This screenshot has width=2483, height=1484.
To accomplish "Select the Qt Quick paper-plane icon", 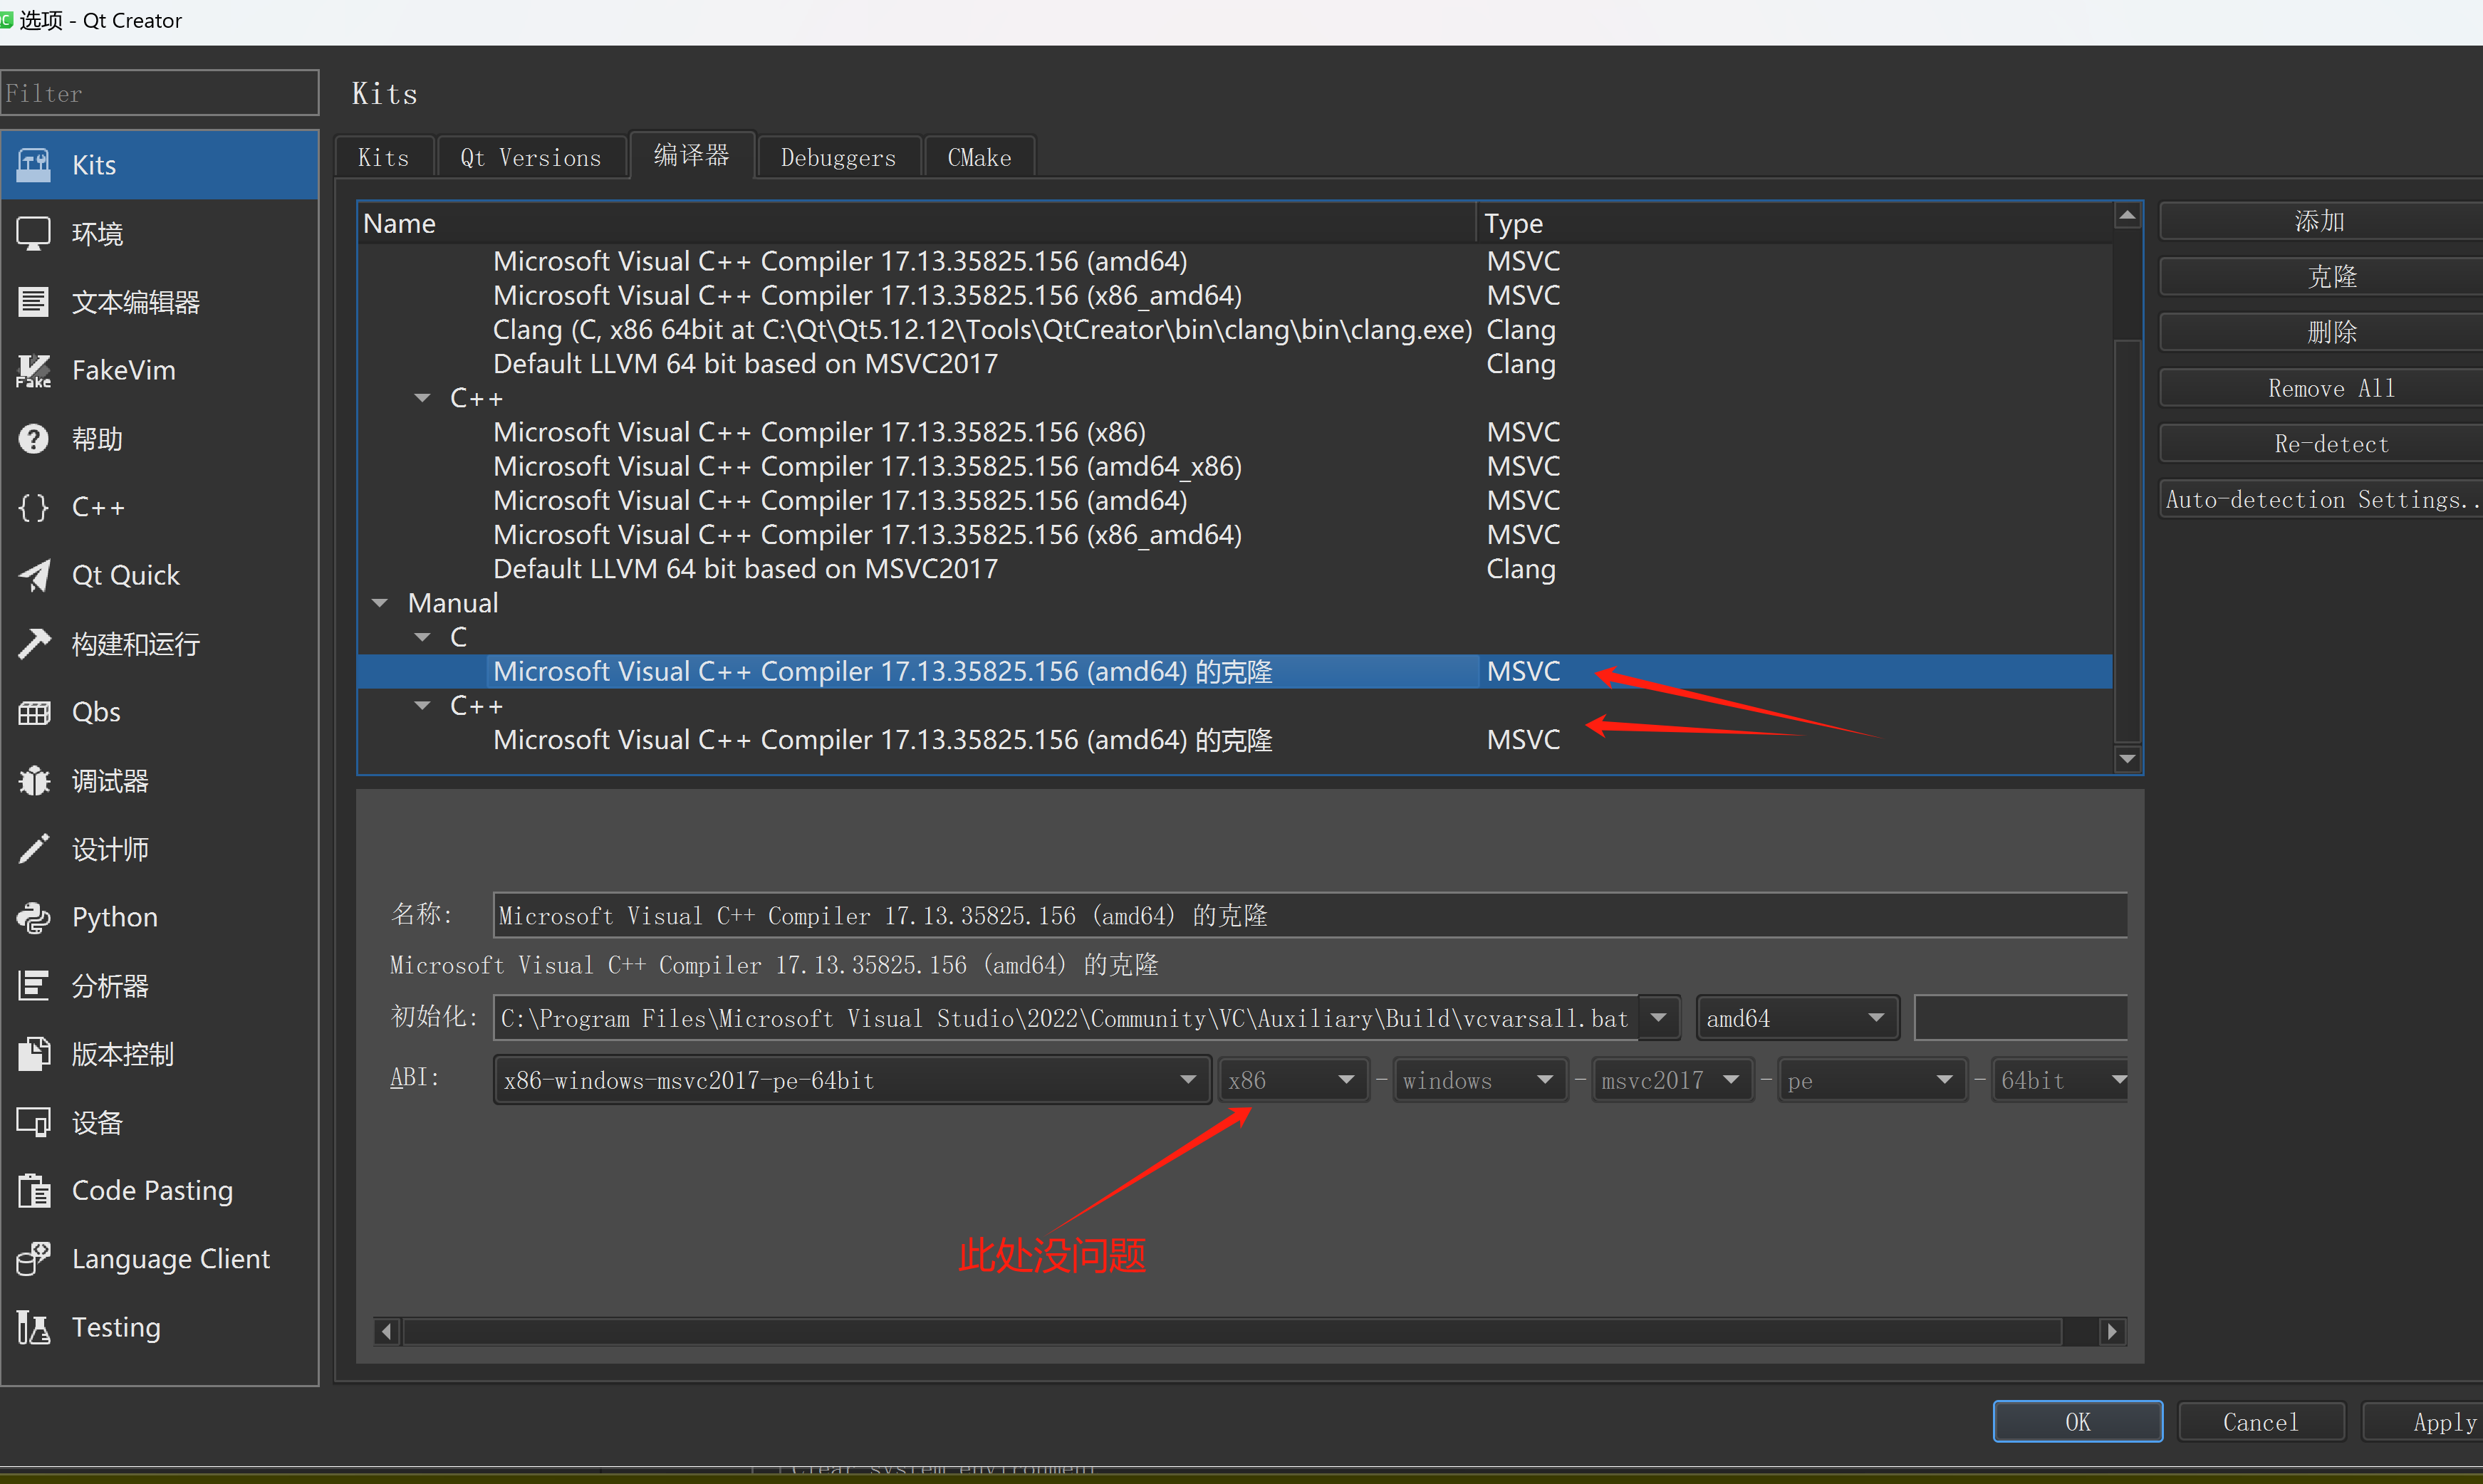I will pos(34,576).
